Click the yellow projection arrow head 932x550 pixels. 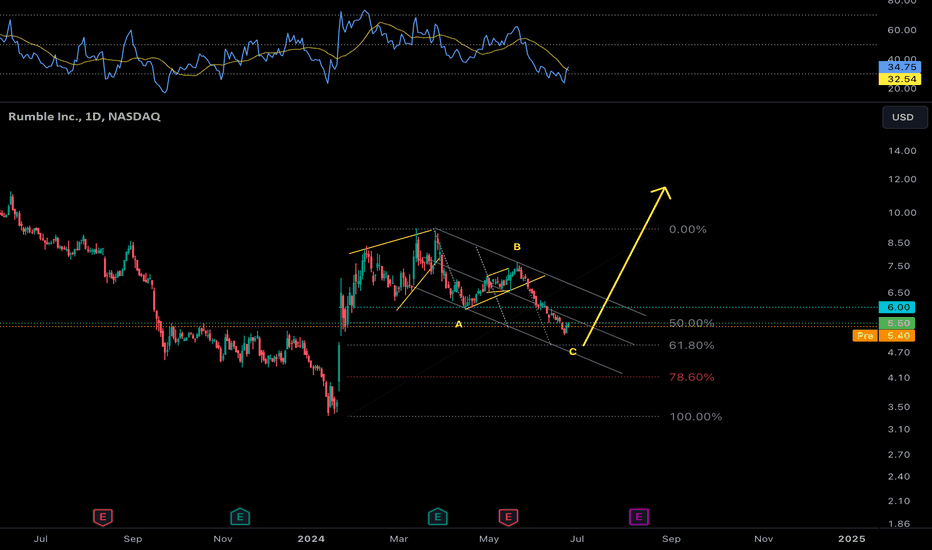663,193
